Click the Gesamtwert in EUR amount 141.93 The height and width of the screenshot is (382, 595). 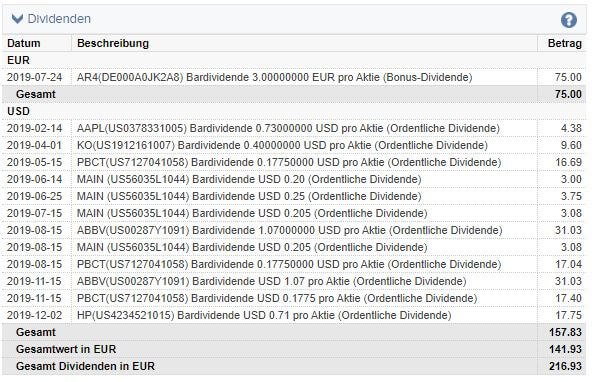pyautogui.click(x=565, y=349)
